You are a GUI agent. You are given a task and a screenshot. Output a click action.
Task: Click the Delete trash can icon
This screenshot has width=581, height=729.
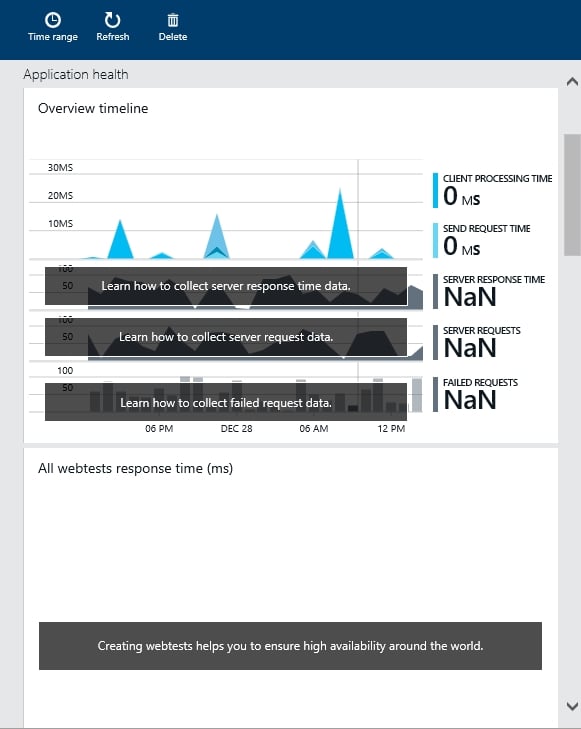[x=172, y=20]
